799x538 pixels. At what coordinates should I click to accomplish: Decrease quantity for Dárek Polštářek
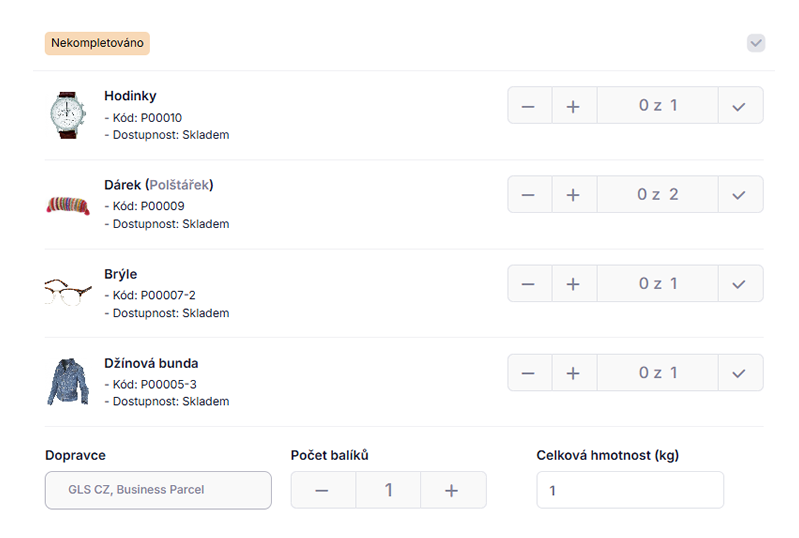[529, 195]
